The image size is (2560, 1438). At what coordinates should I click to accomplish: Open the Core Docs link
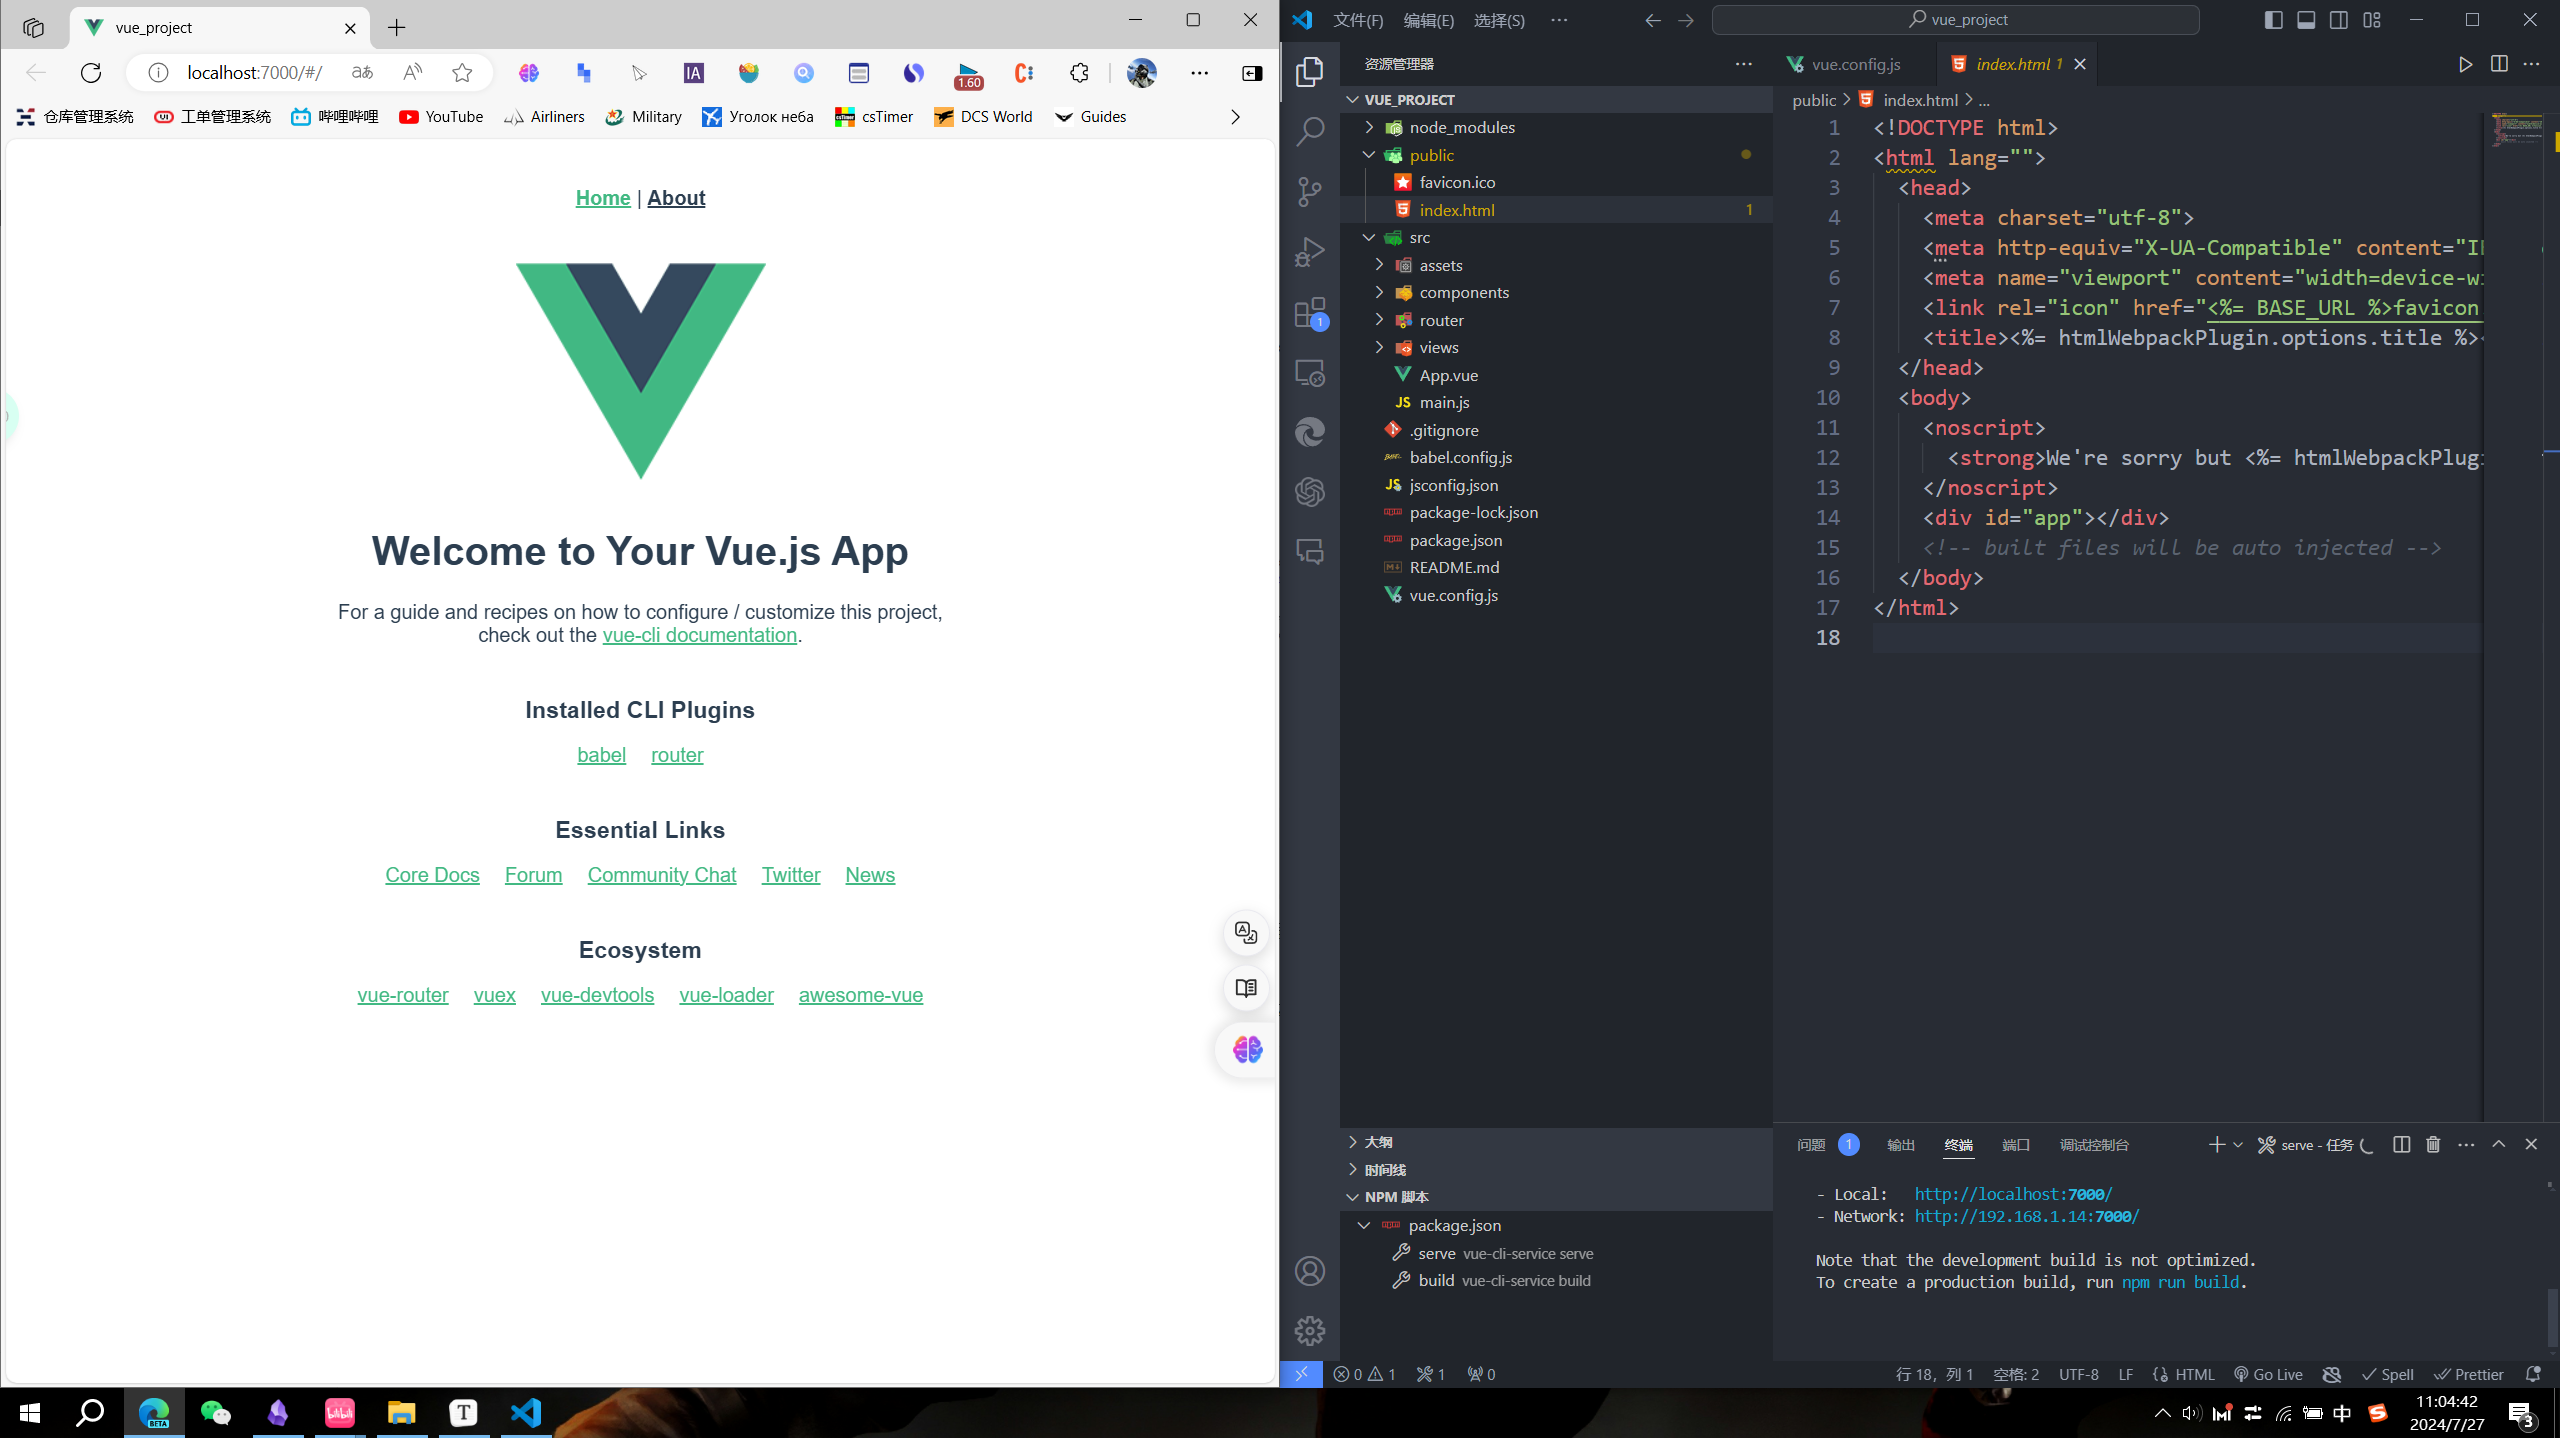[x=432, y=875]
